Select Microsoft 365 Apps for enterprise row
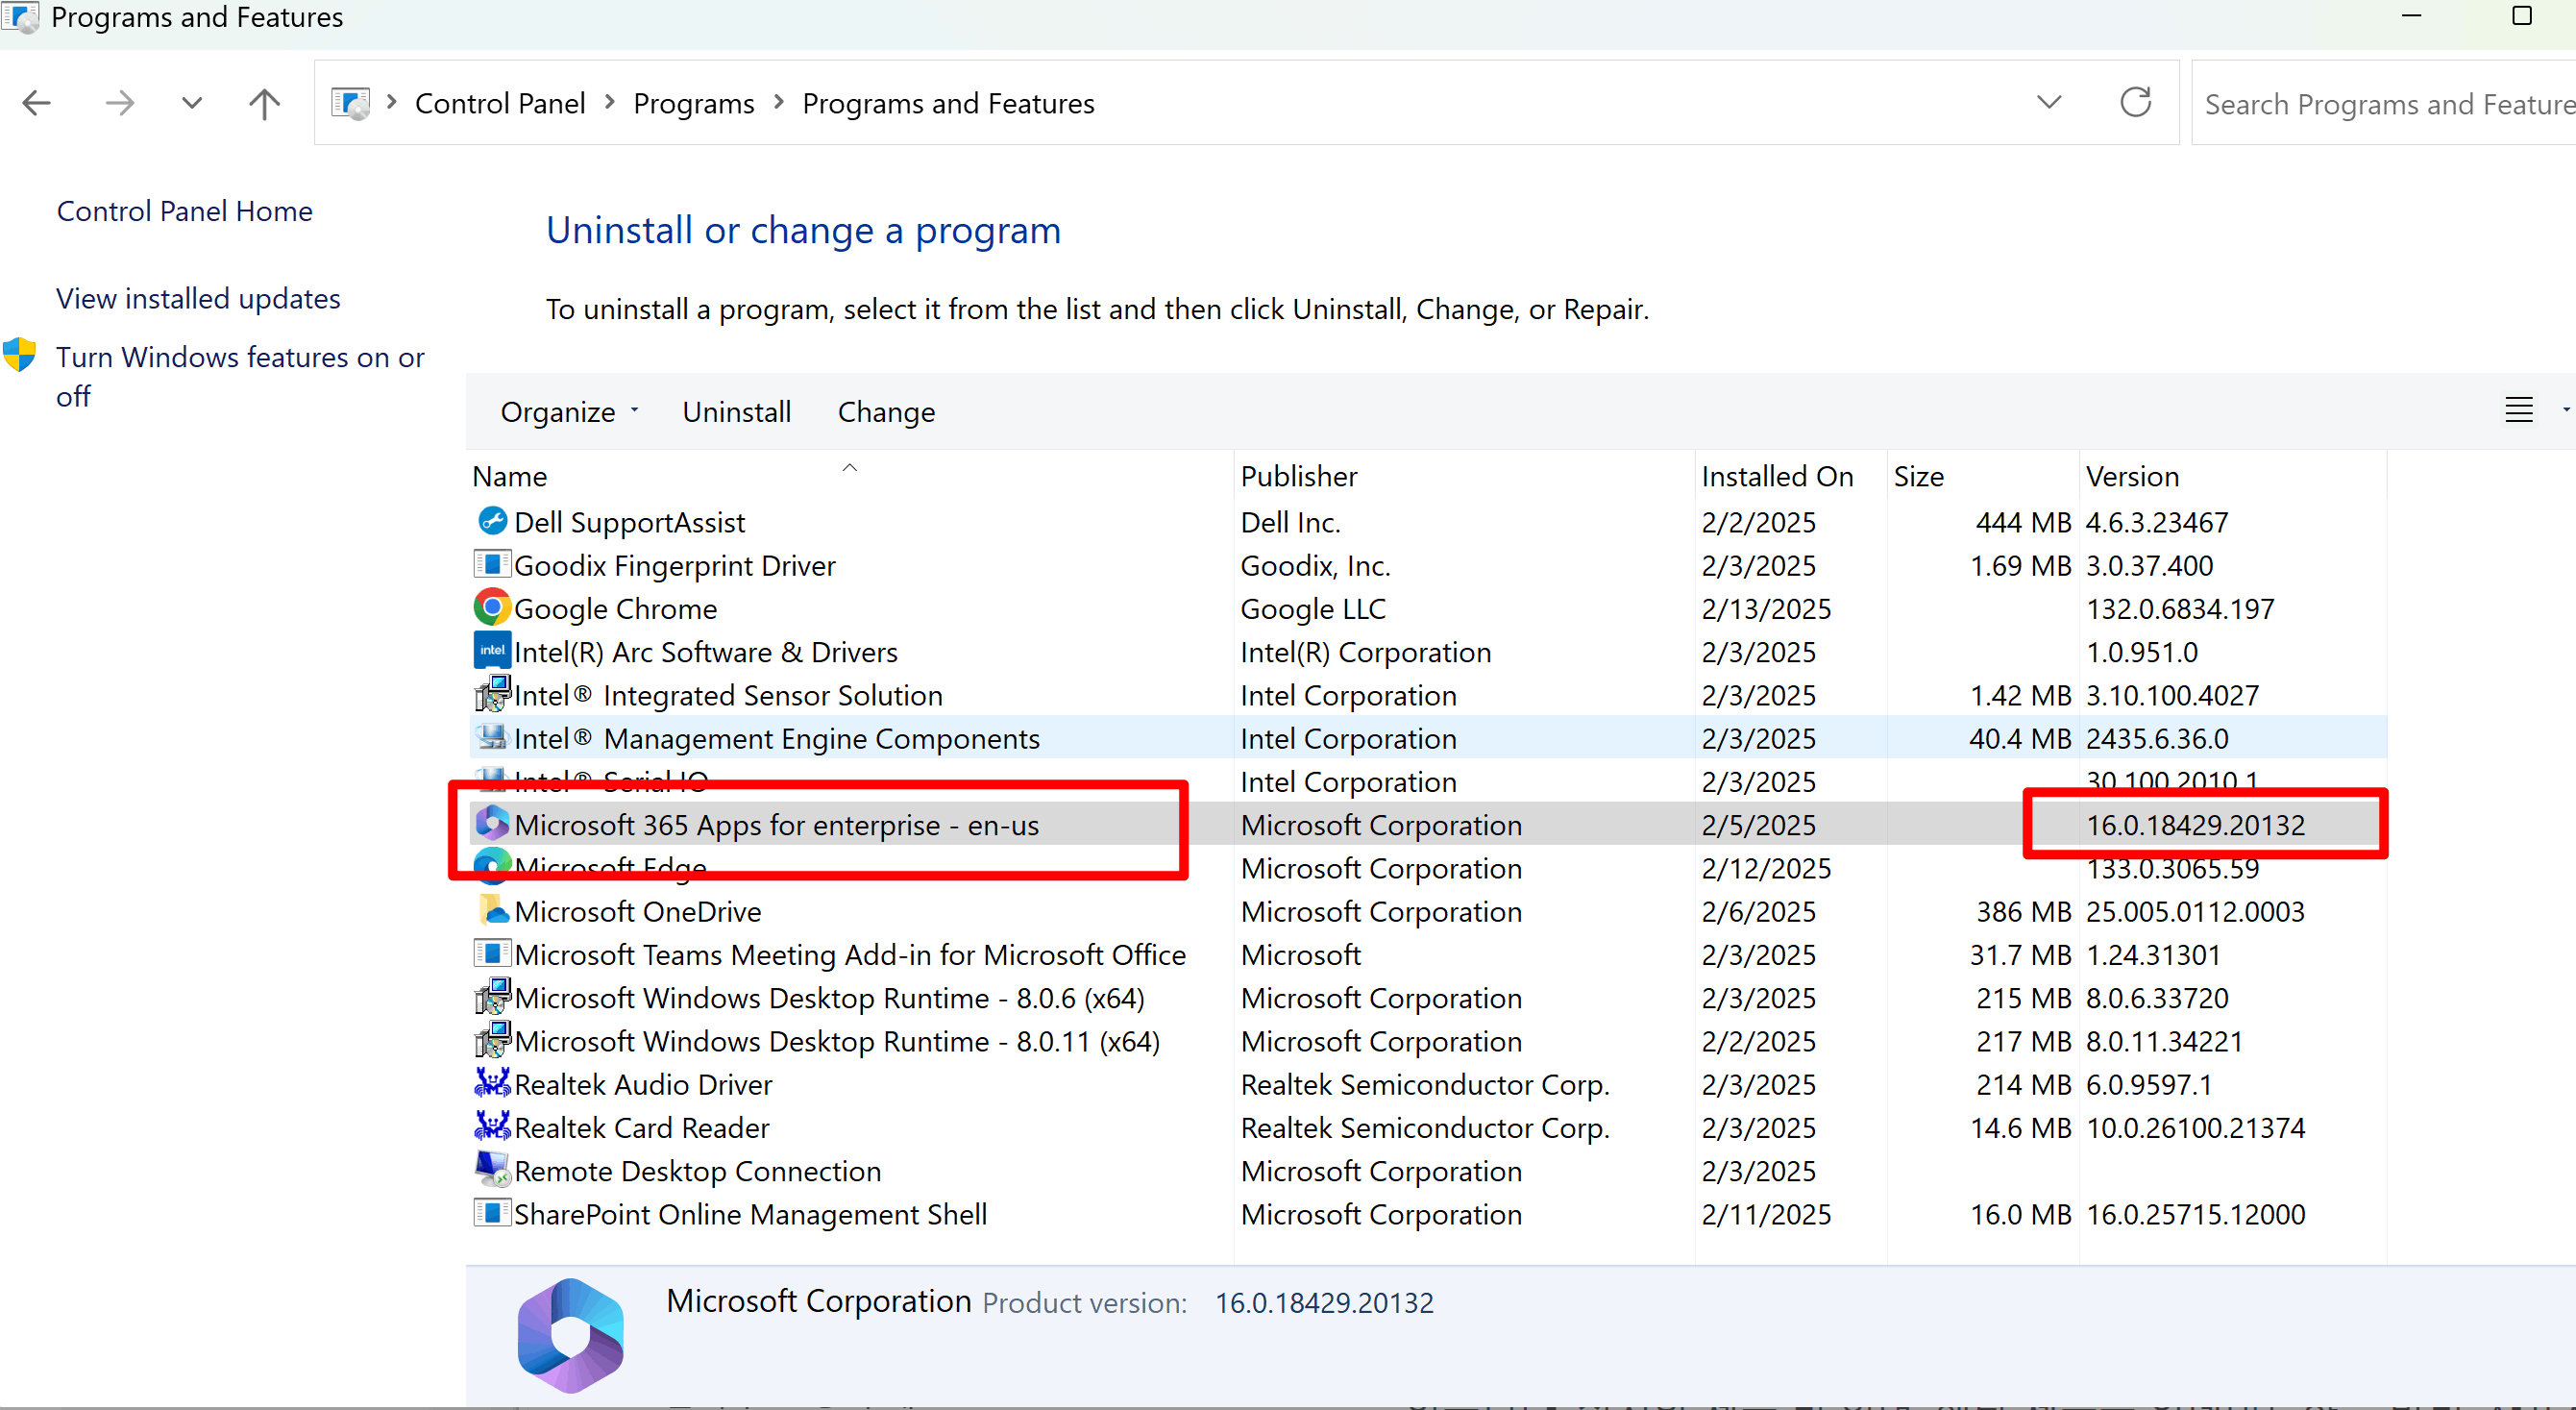The width and height of the screenshot is (2576, 1410). pos(1428,824)
